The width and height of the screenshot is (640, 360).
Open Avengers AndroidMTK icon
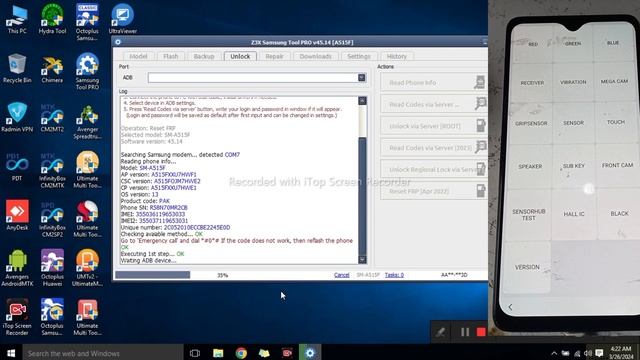tap(17, 267)
